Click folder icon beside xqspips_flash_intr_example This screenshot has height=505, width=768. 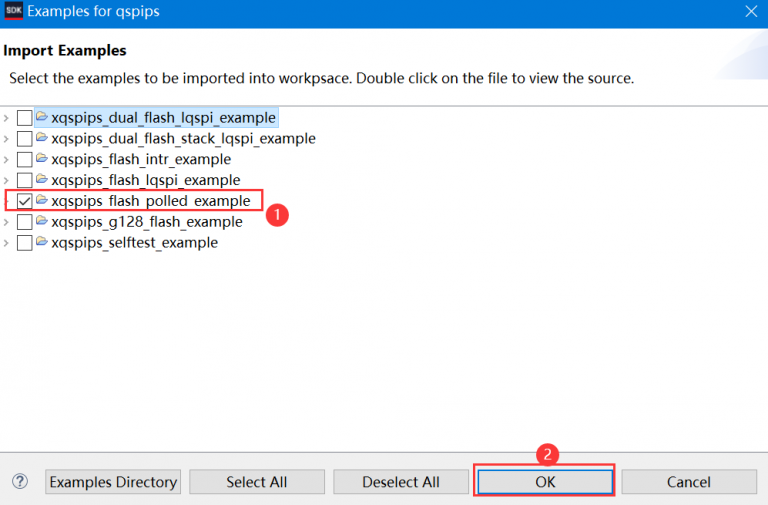[42, 159]
